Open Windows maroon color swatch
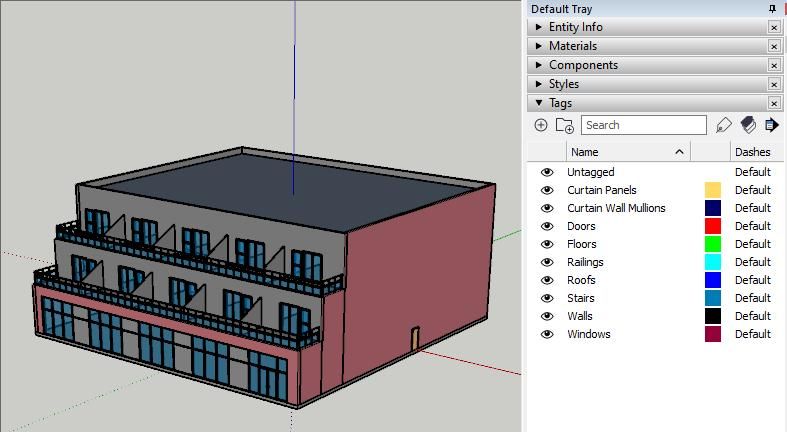 pyautogui.click(x=713, y=334)
